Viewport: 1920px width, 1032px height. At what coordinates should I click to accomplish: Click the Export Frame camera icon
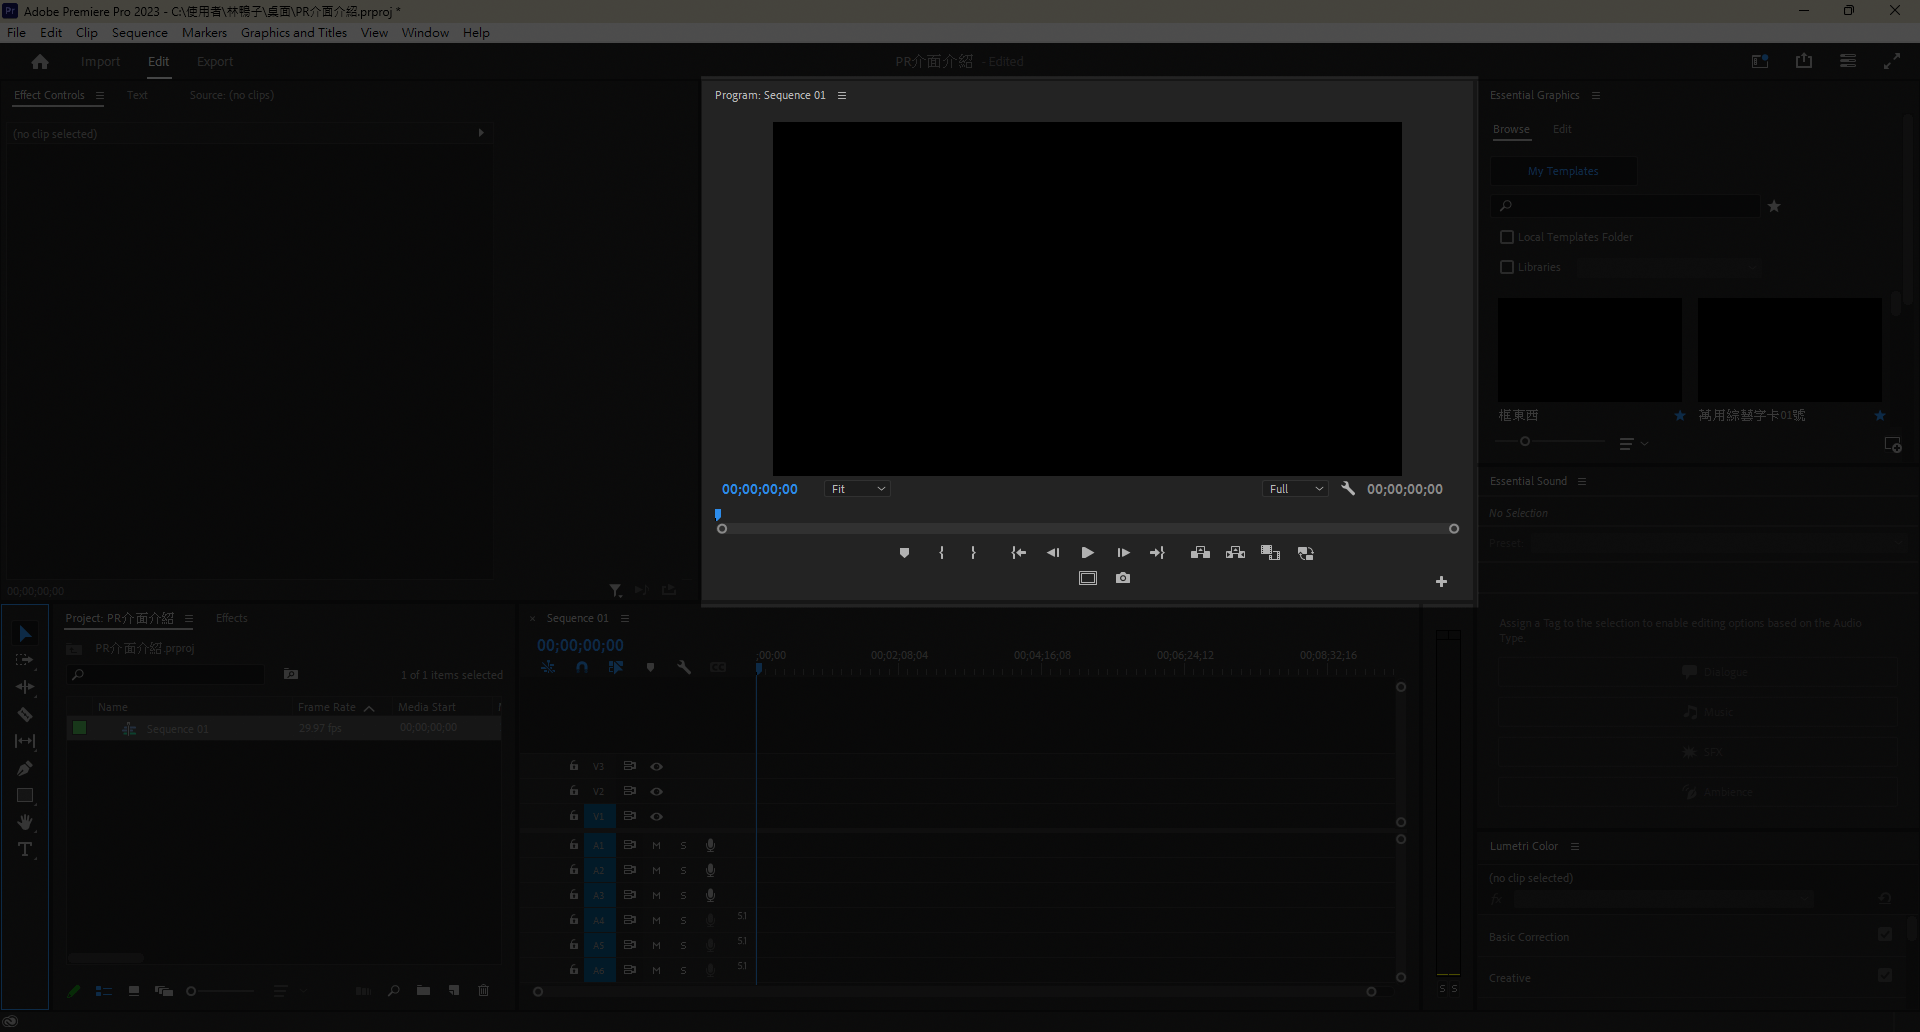click(x=1123, y=578)
